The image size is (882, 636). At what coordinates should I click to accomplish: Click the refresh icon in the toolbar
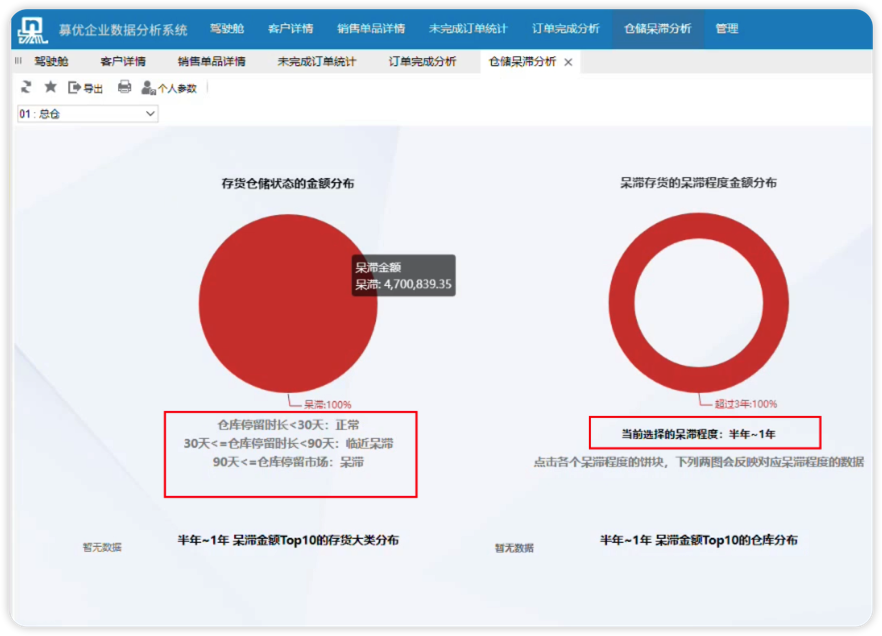[26, 87]
